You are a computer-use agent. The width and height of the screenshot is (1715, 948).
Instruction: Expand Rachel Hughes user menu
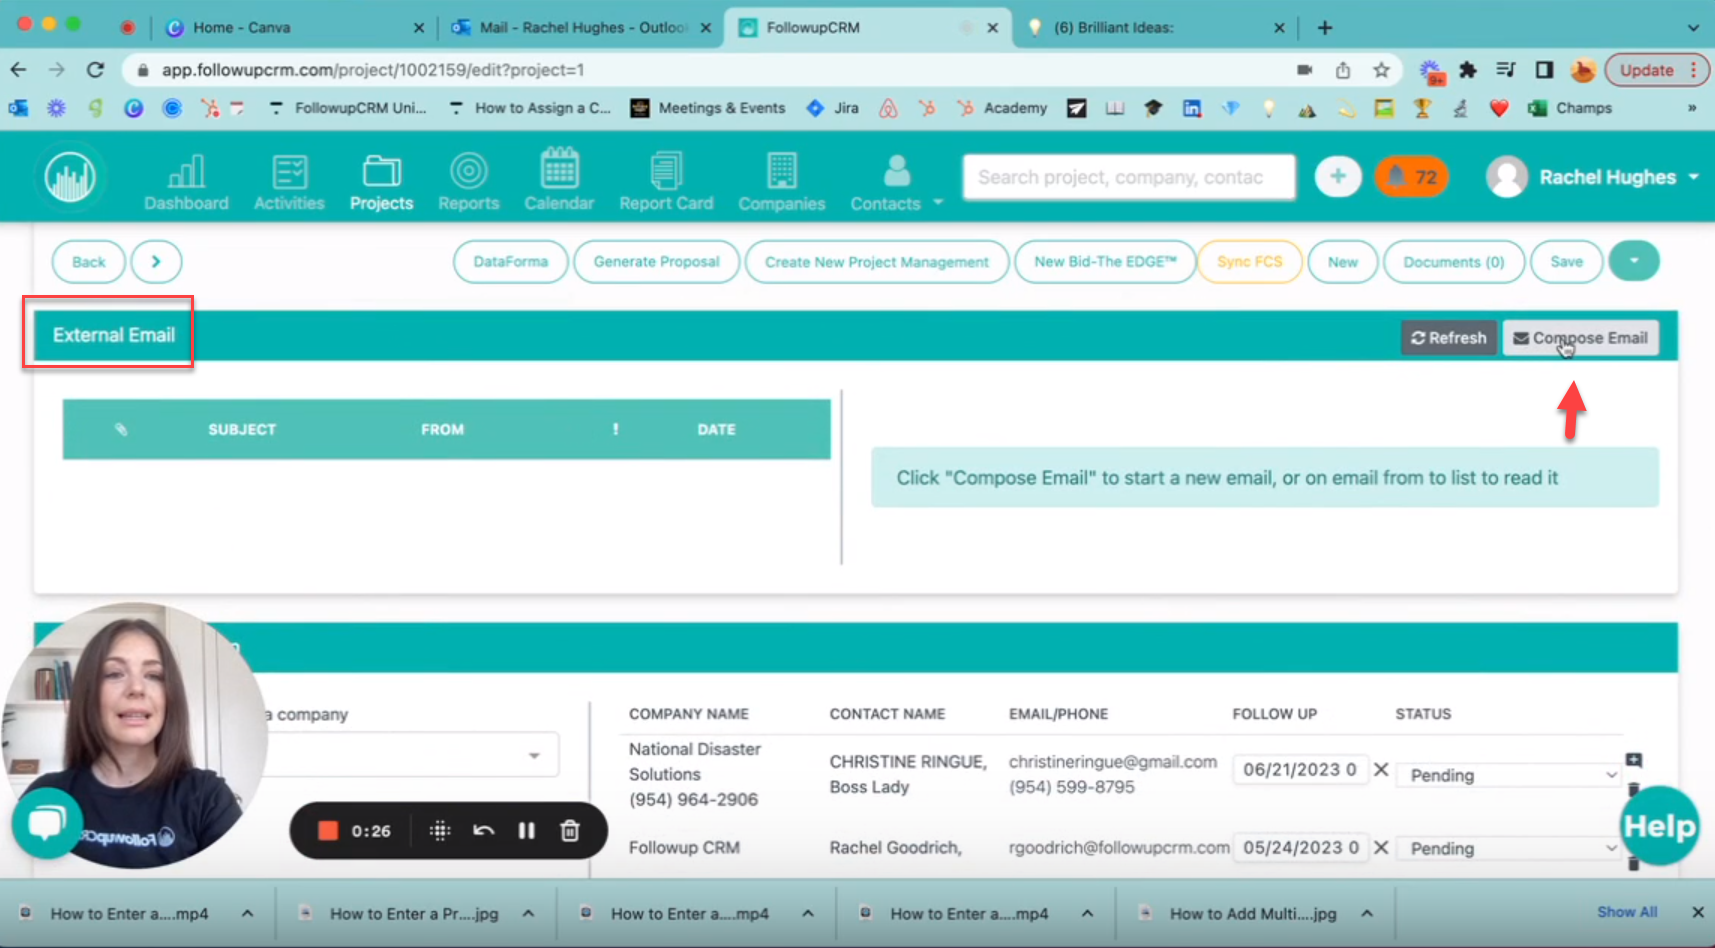point(1593,177)
